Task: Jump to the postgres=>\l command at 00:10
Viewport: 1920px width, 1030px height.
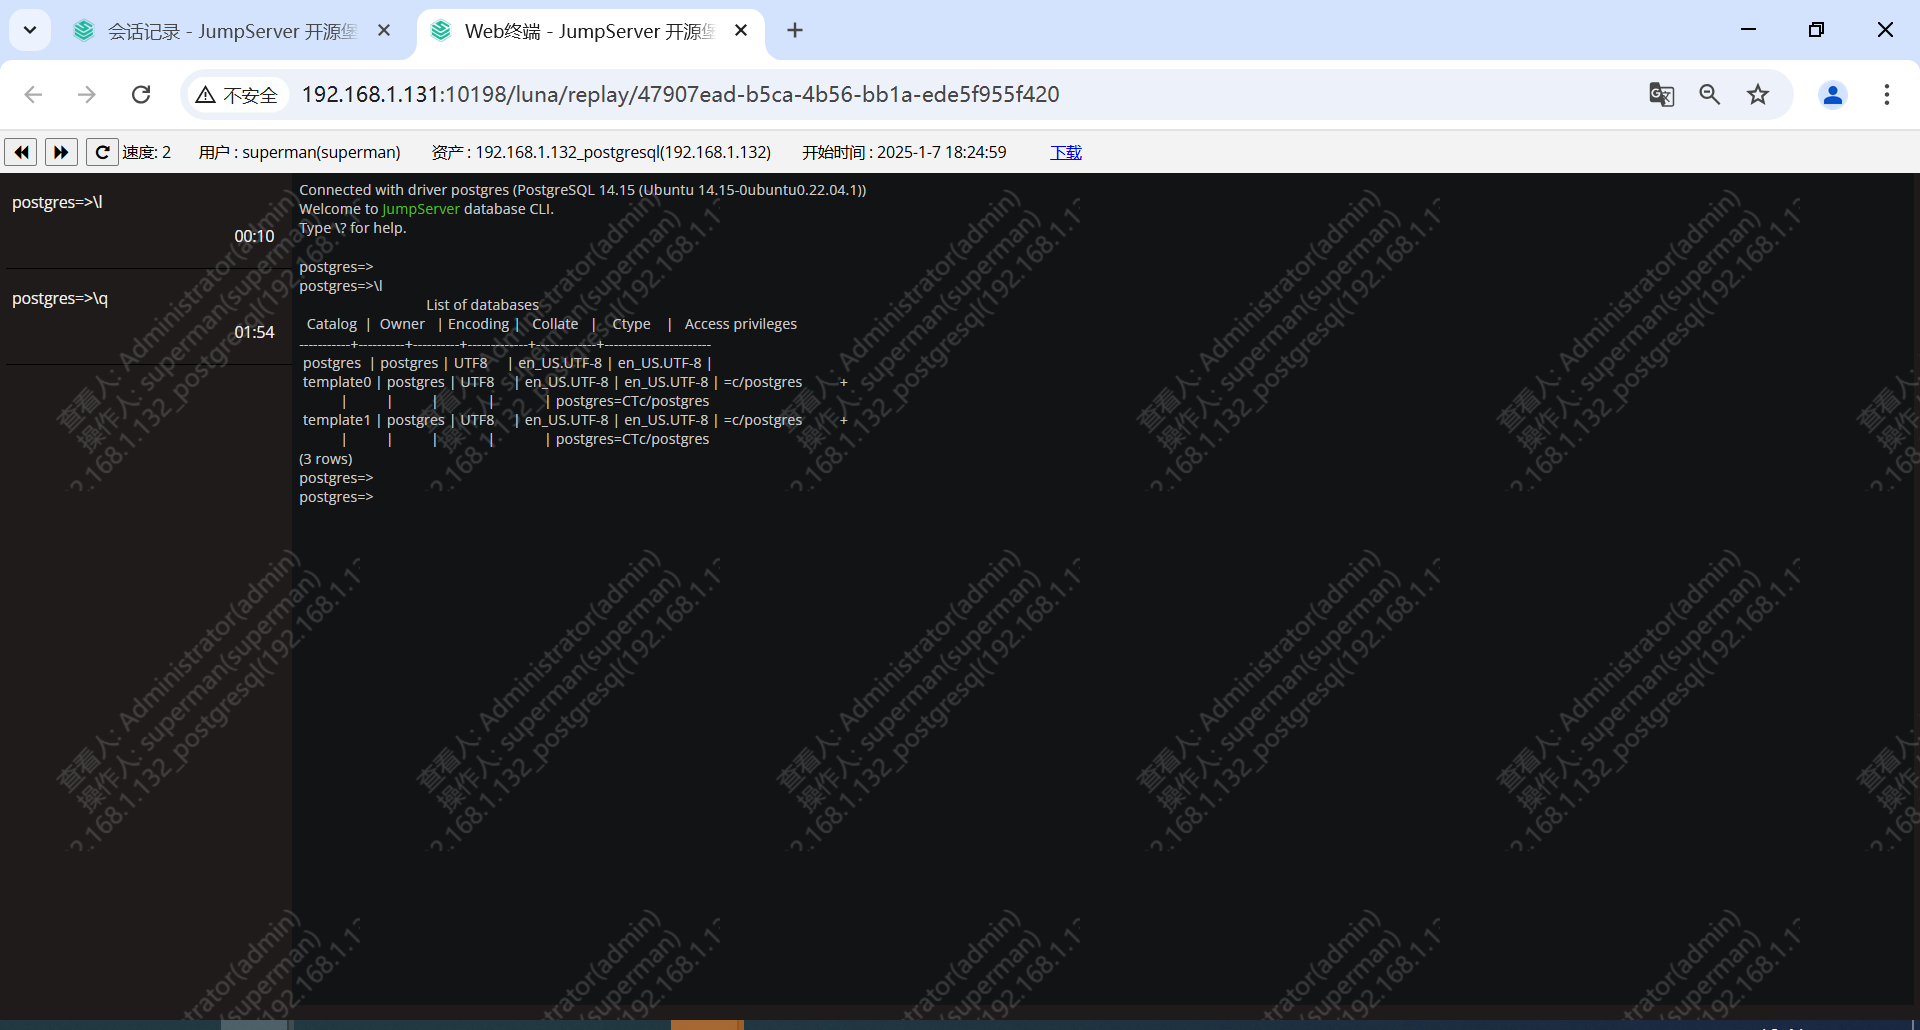Action: pyautogui.click(x=147, y=220)
